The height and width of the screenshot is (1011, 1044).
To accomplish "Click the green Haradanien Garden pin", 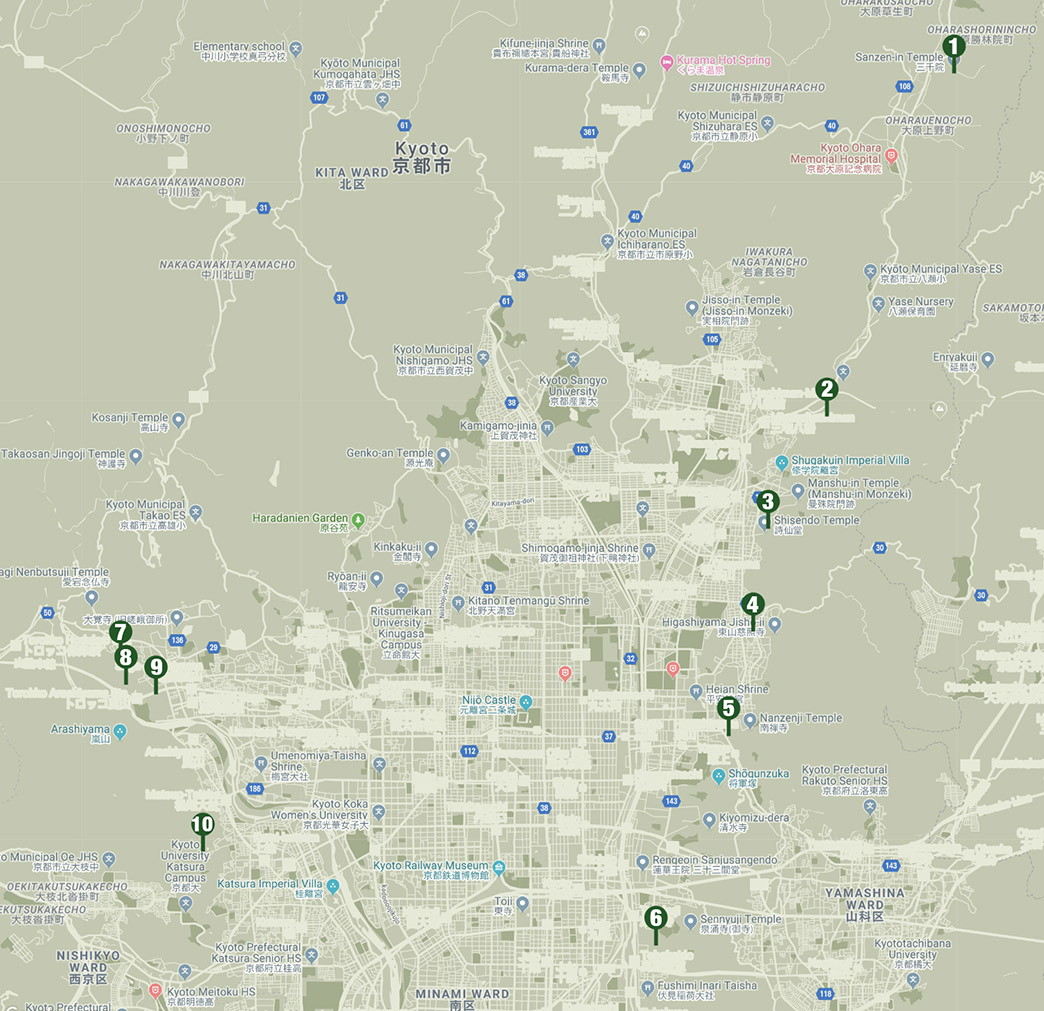I will pyautogui.click(x=358, y=520).
